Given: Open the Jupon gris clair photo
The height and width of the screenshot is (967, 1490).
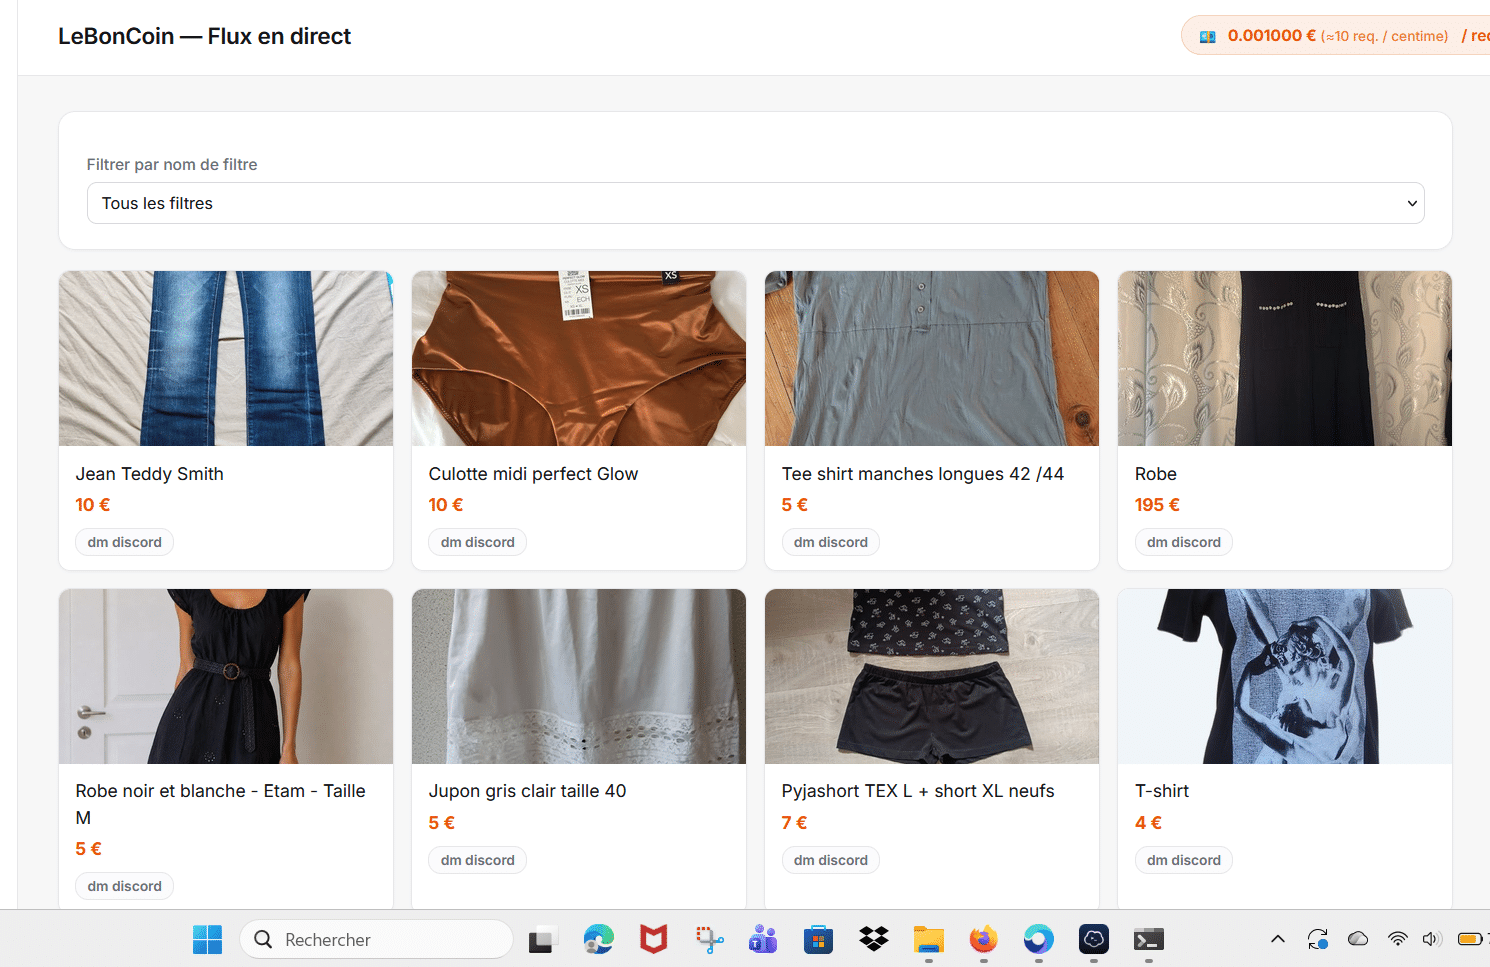Looking at the screenshot, I should point(579,676).
